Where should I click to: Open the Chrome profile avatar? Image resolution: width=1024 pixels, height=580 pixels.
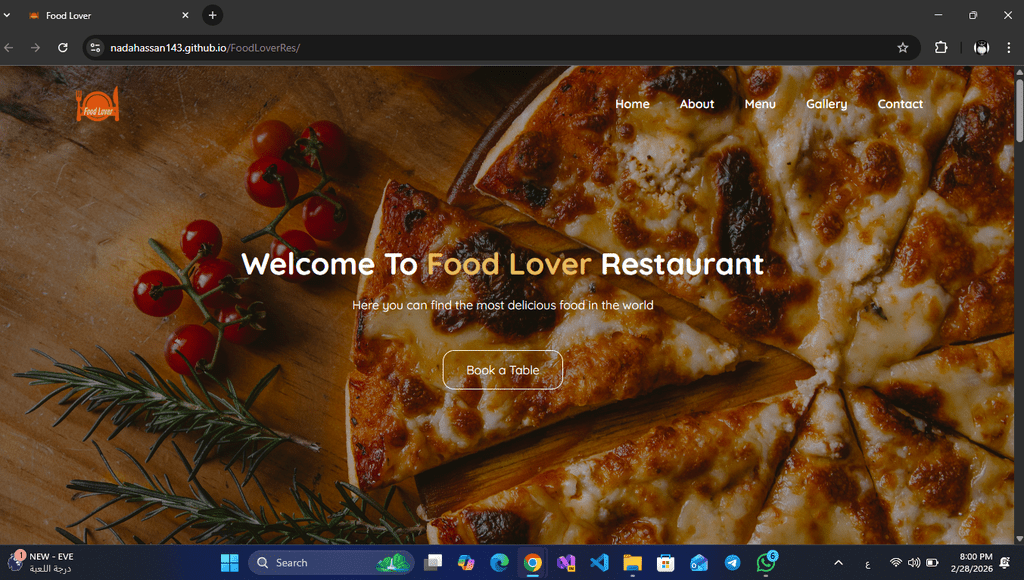tap(981, 47)
